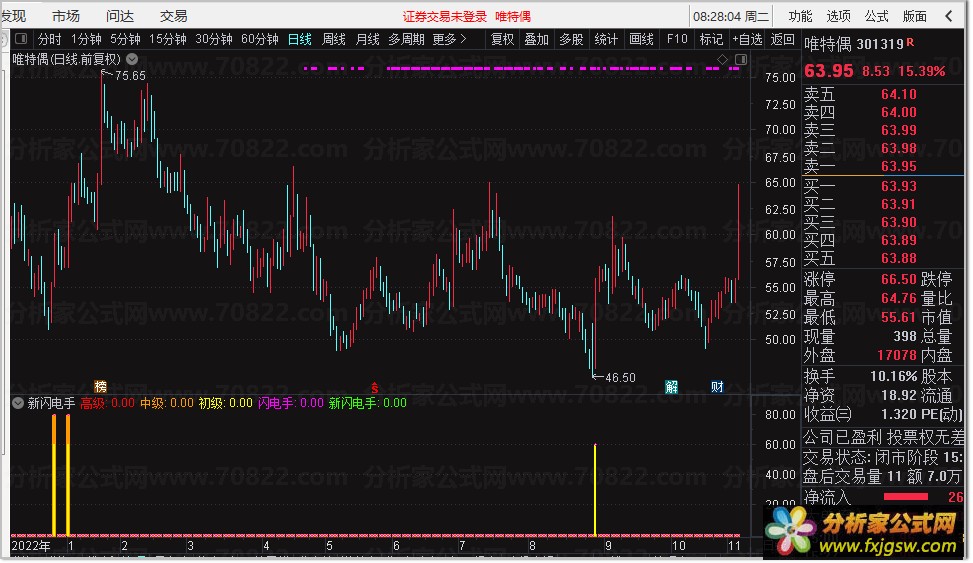Click the 75.65 high price label

130,76
